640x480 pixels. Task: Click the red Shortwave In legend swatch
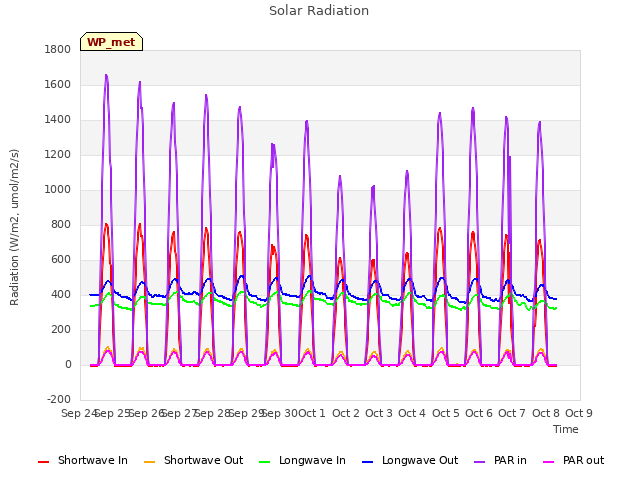pos(44,462)
